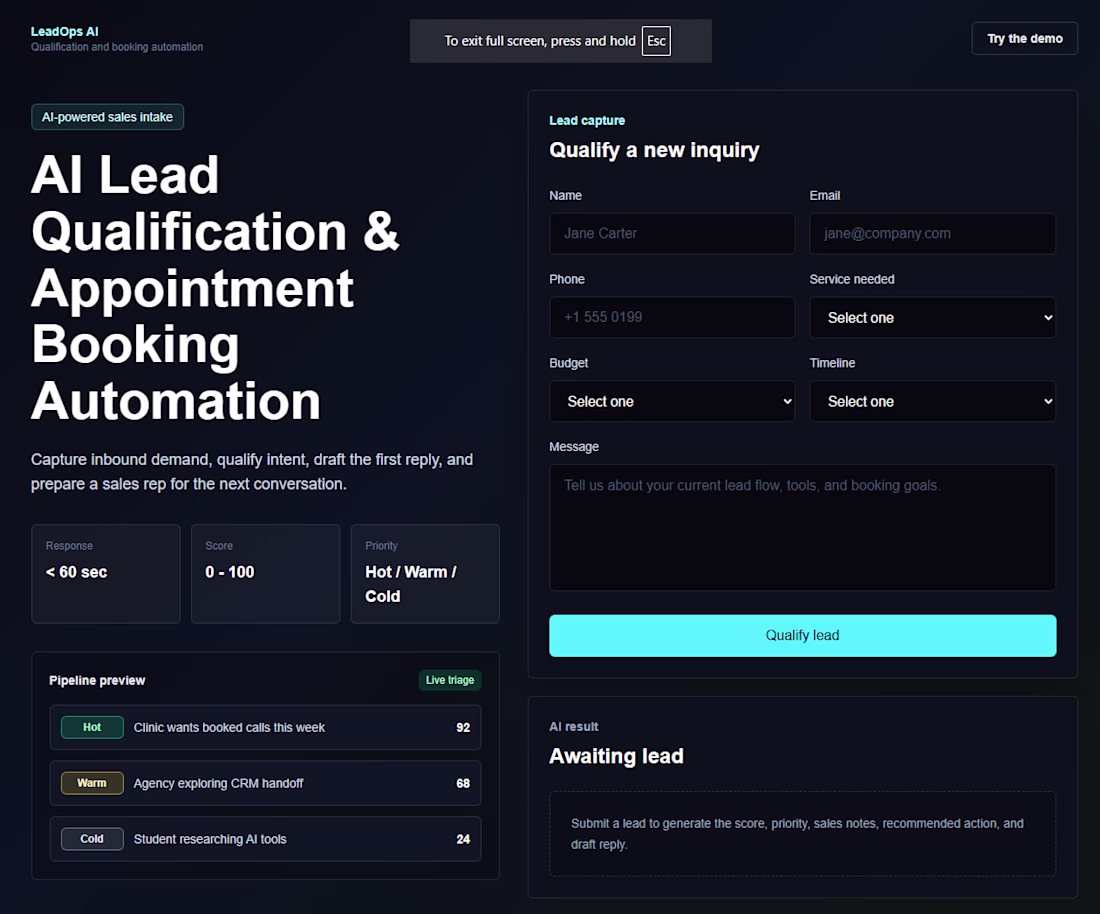Click the score 24 value

coord(463,839)
